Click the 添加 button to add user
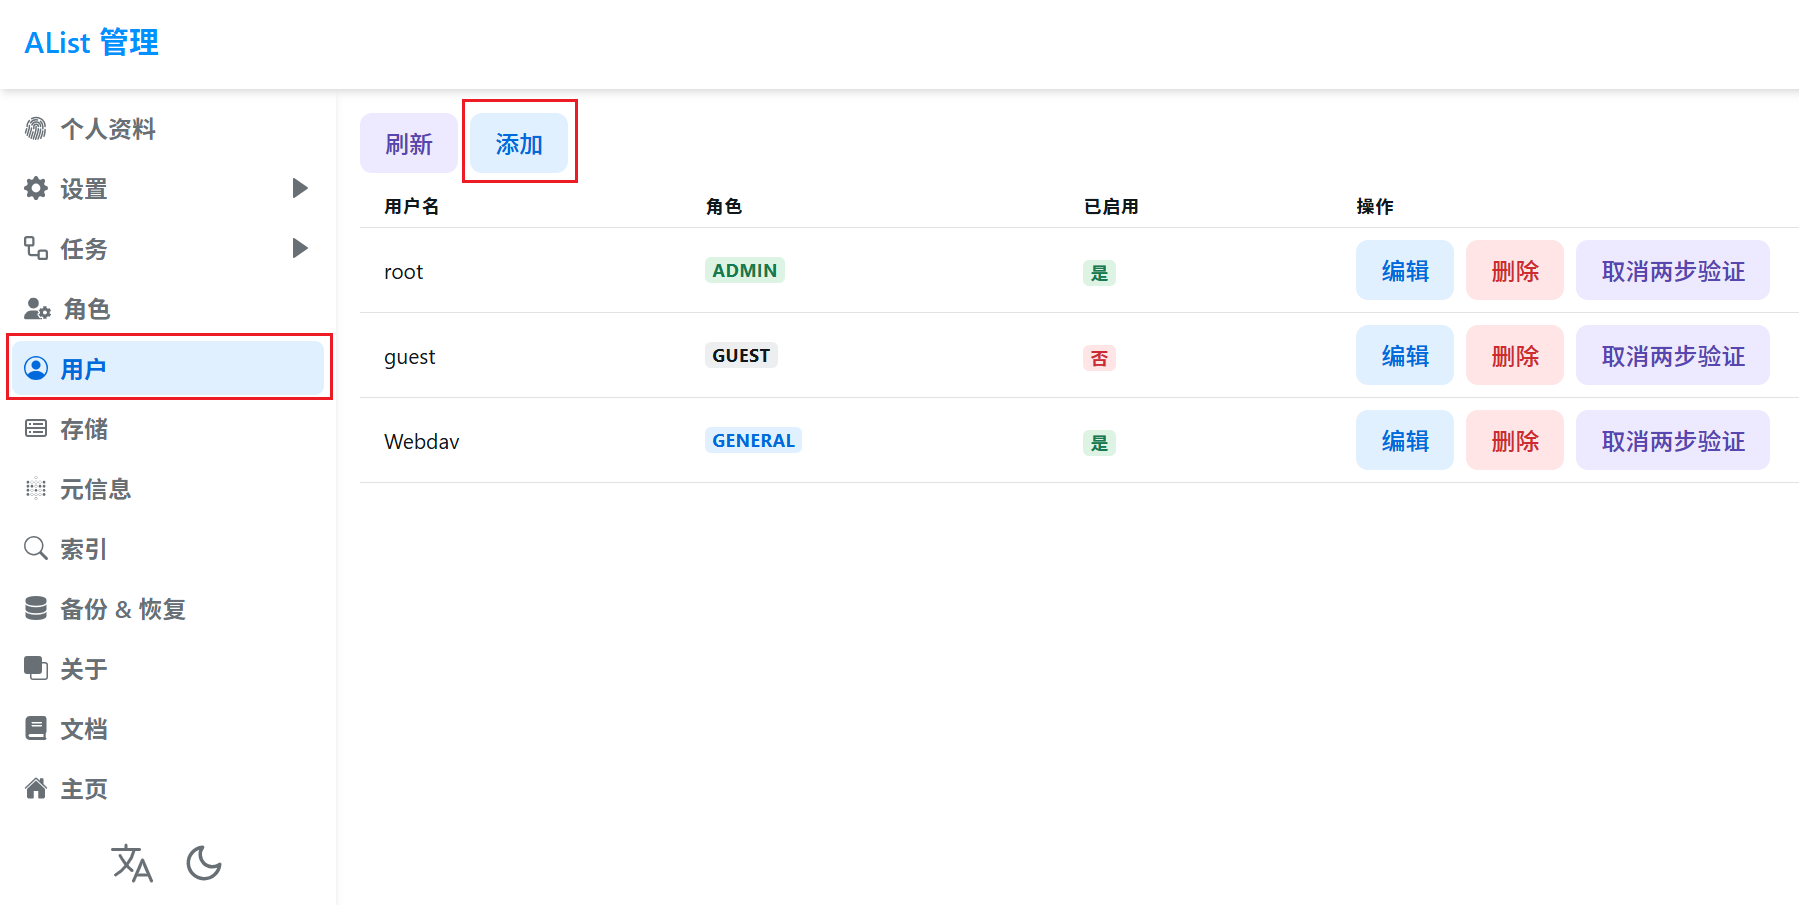 [x=519, y=143]
